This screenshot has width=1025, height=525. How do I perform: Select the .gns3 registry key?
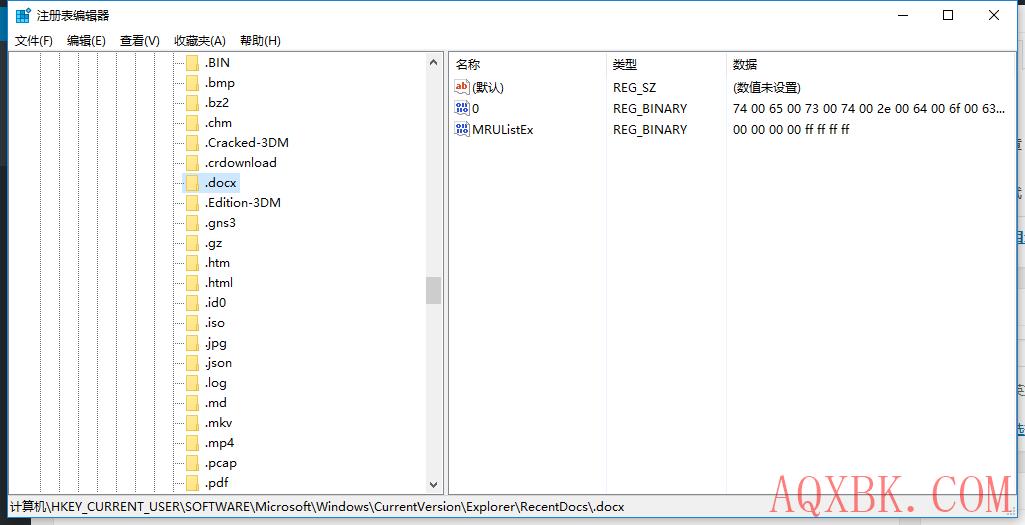[x=220, y=223]
